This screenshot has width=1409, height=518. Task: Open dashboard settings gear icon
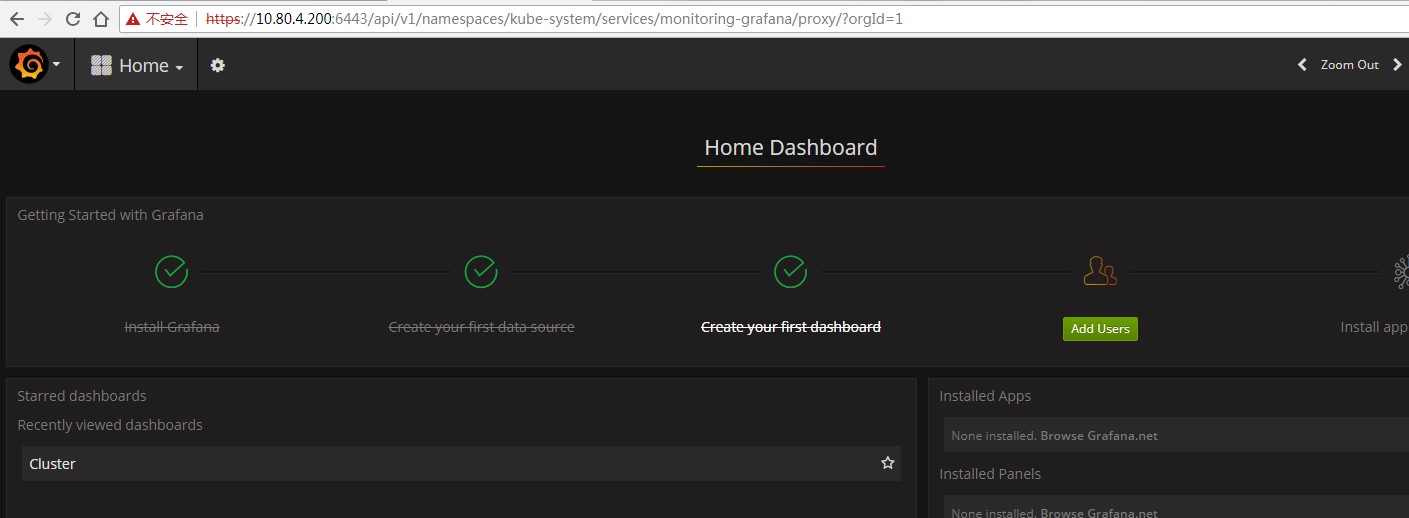tap(218, 65)
